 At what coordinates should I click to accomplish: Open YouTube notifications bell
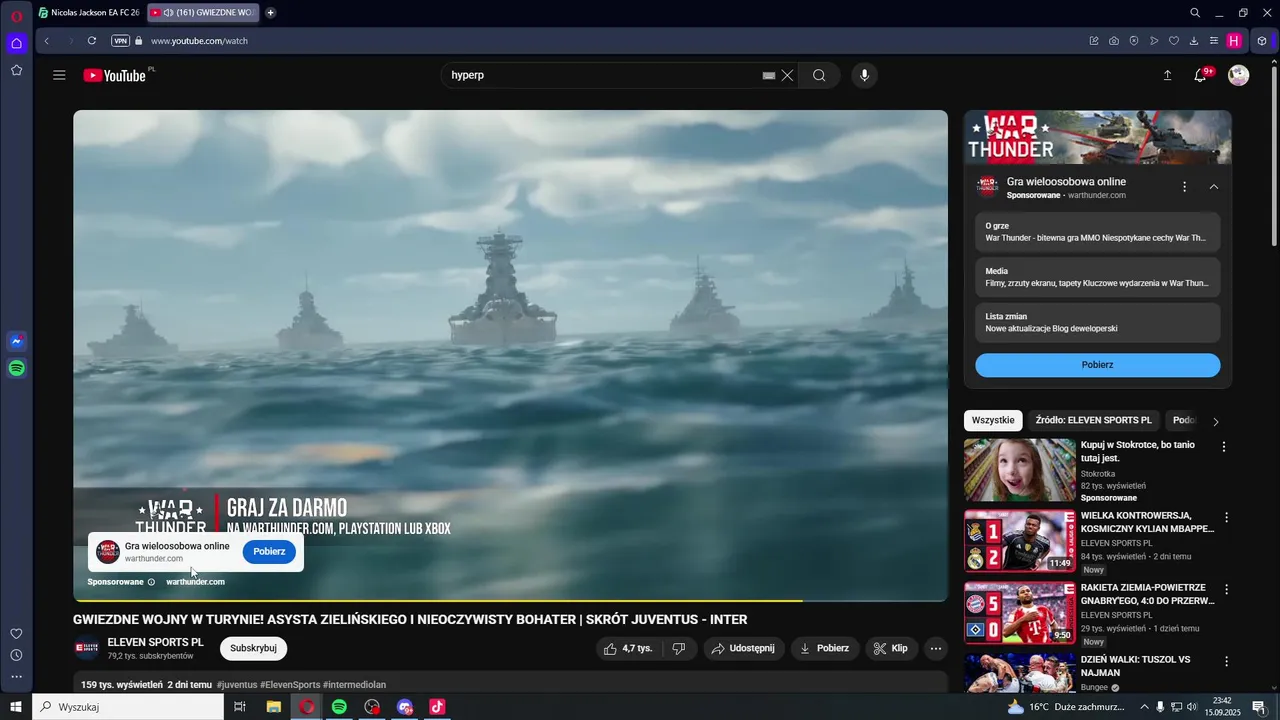[x=1201, y=75]
